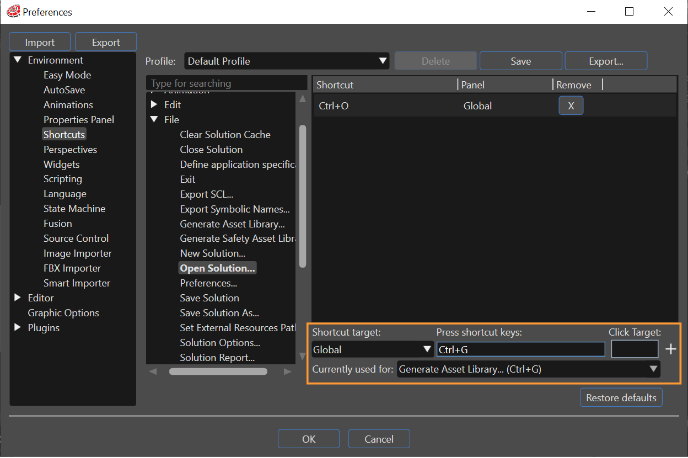The height and width of the screenshot is (458, 688).
Task: Select Easy Mode in Environment
Action: [x=67, y=75]
